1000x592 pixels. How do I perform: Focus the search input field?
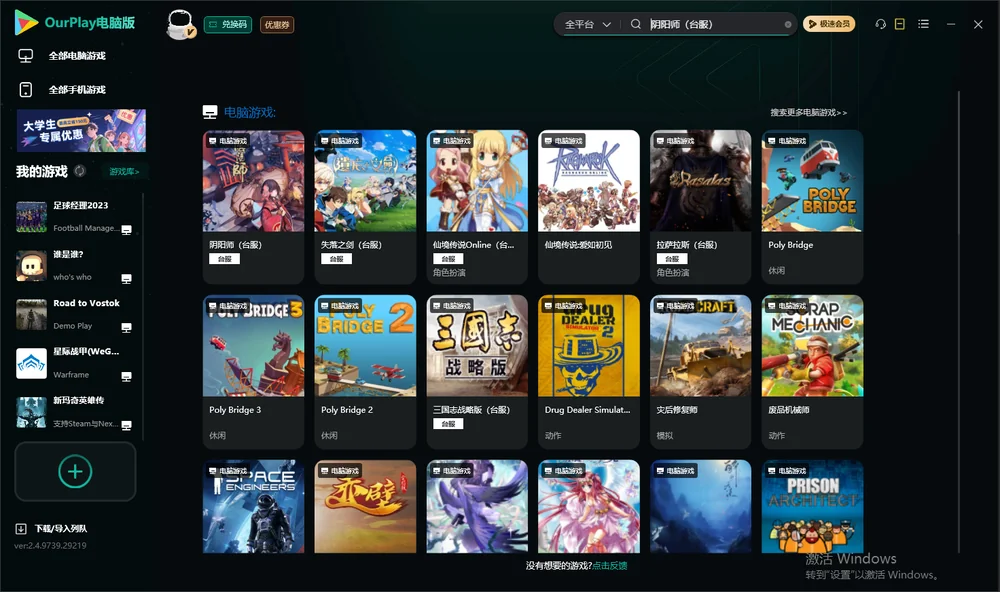(x=714, y=24)
